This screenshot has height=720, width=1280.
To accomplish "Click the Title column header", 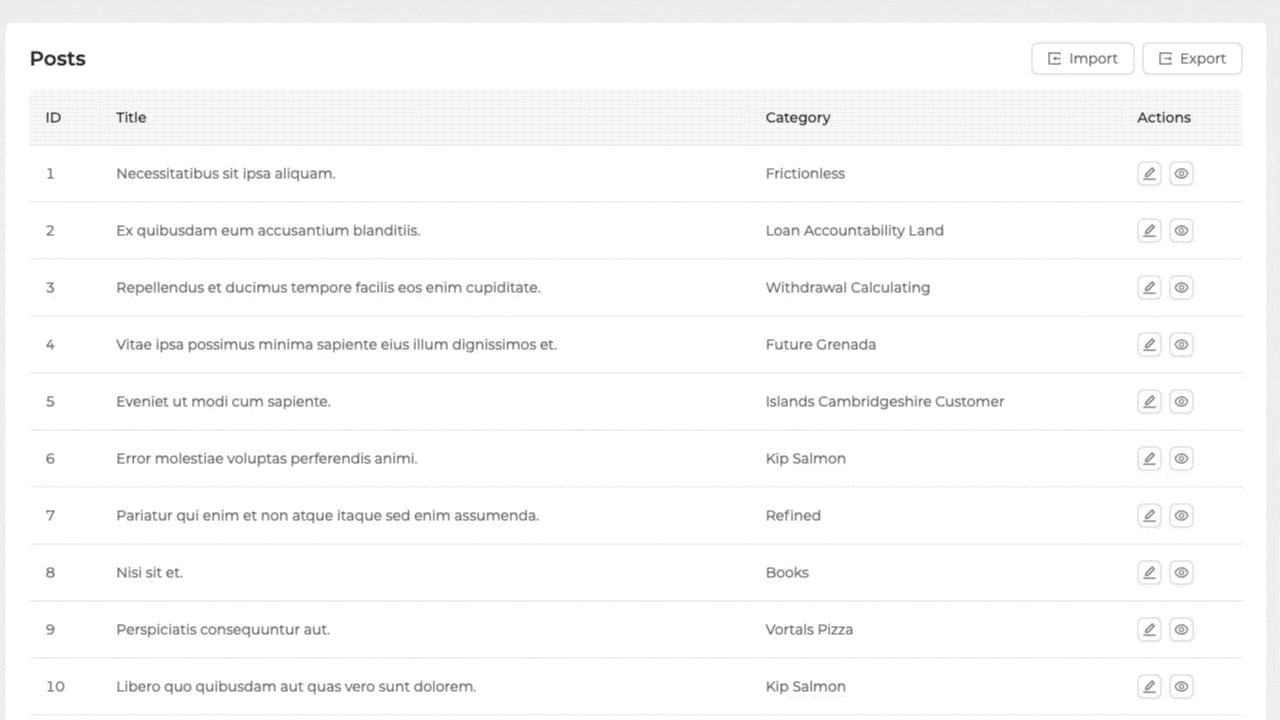I will (x=131, y=117).
